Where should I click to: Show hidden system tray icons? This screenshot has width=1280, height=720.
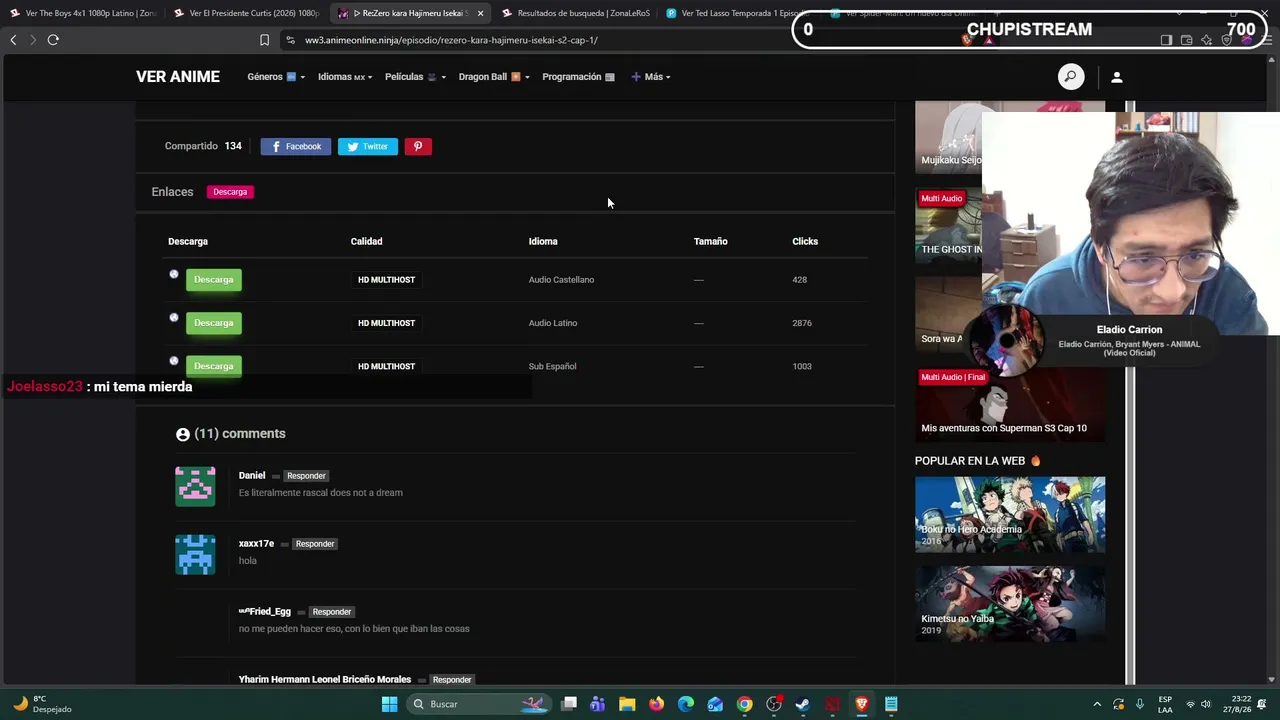coord(1097,704)
